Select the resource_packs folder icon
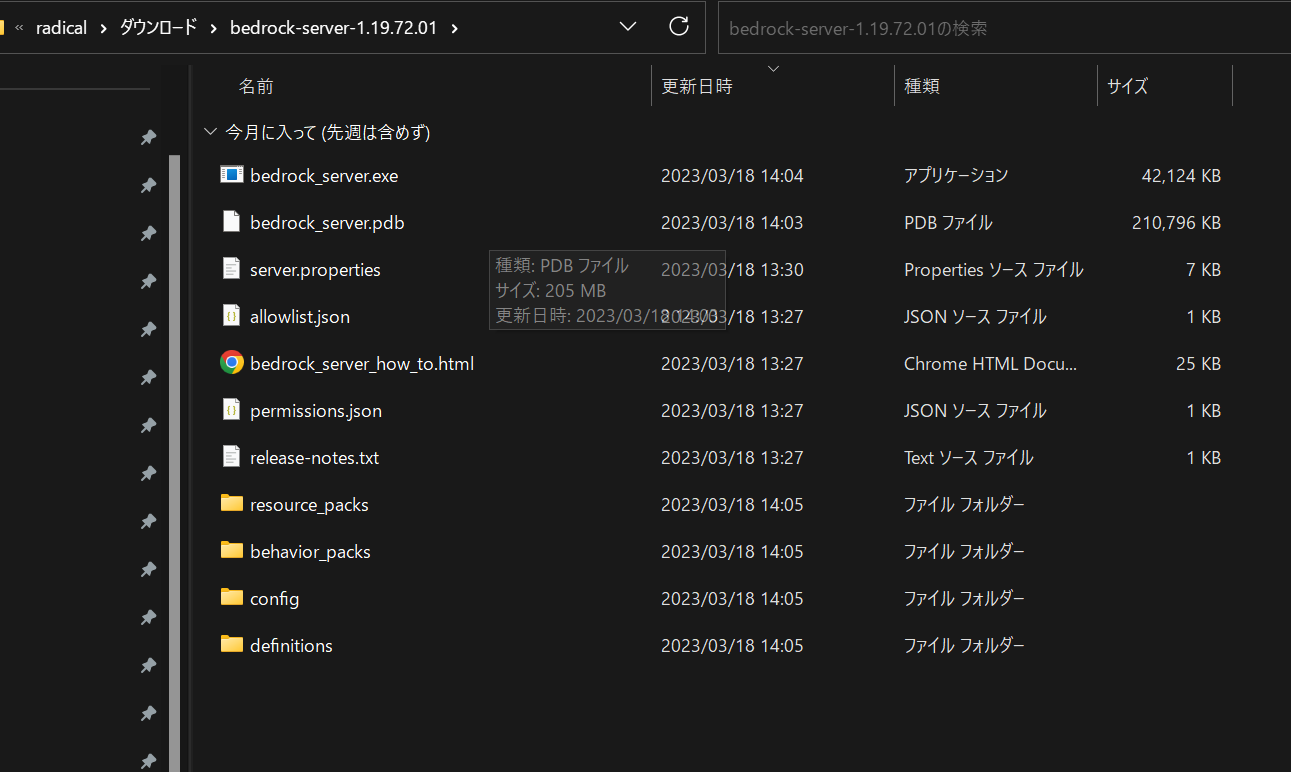 (x=231, y=504)
